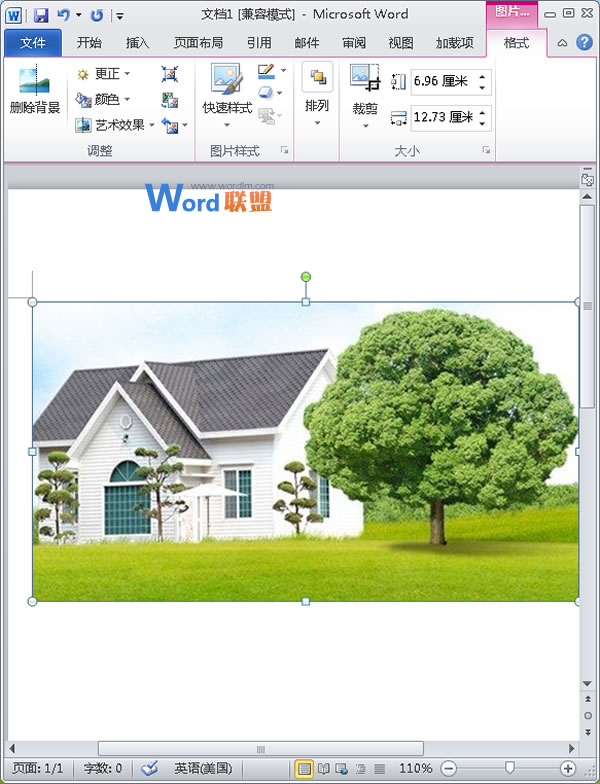This screenshot has width=600, height=784.
Task: Click the Compress Pictures icon
Action: point(170,74)
